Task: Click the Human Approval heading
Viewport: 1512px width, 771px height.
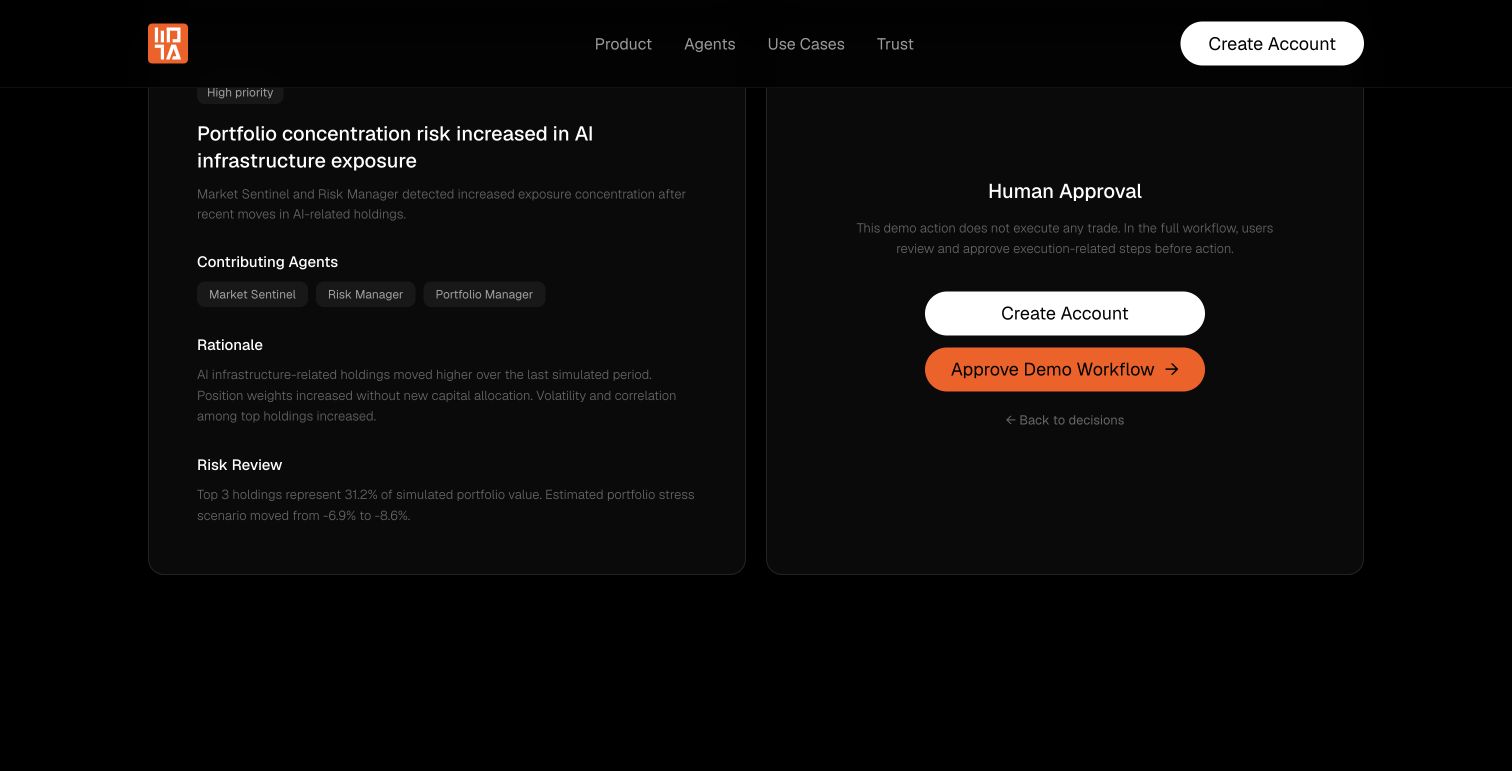Action: pyautogui.click(x=1065, y=191)
